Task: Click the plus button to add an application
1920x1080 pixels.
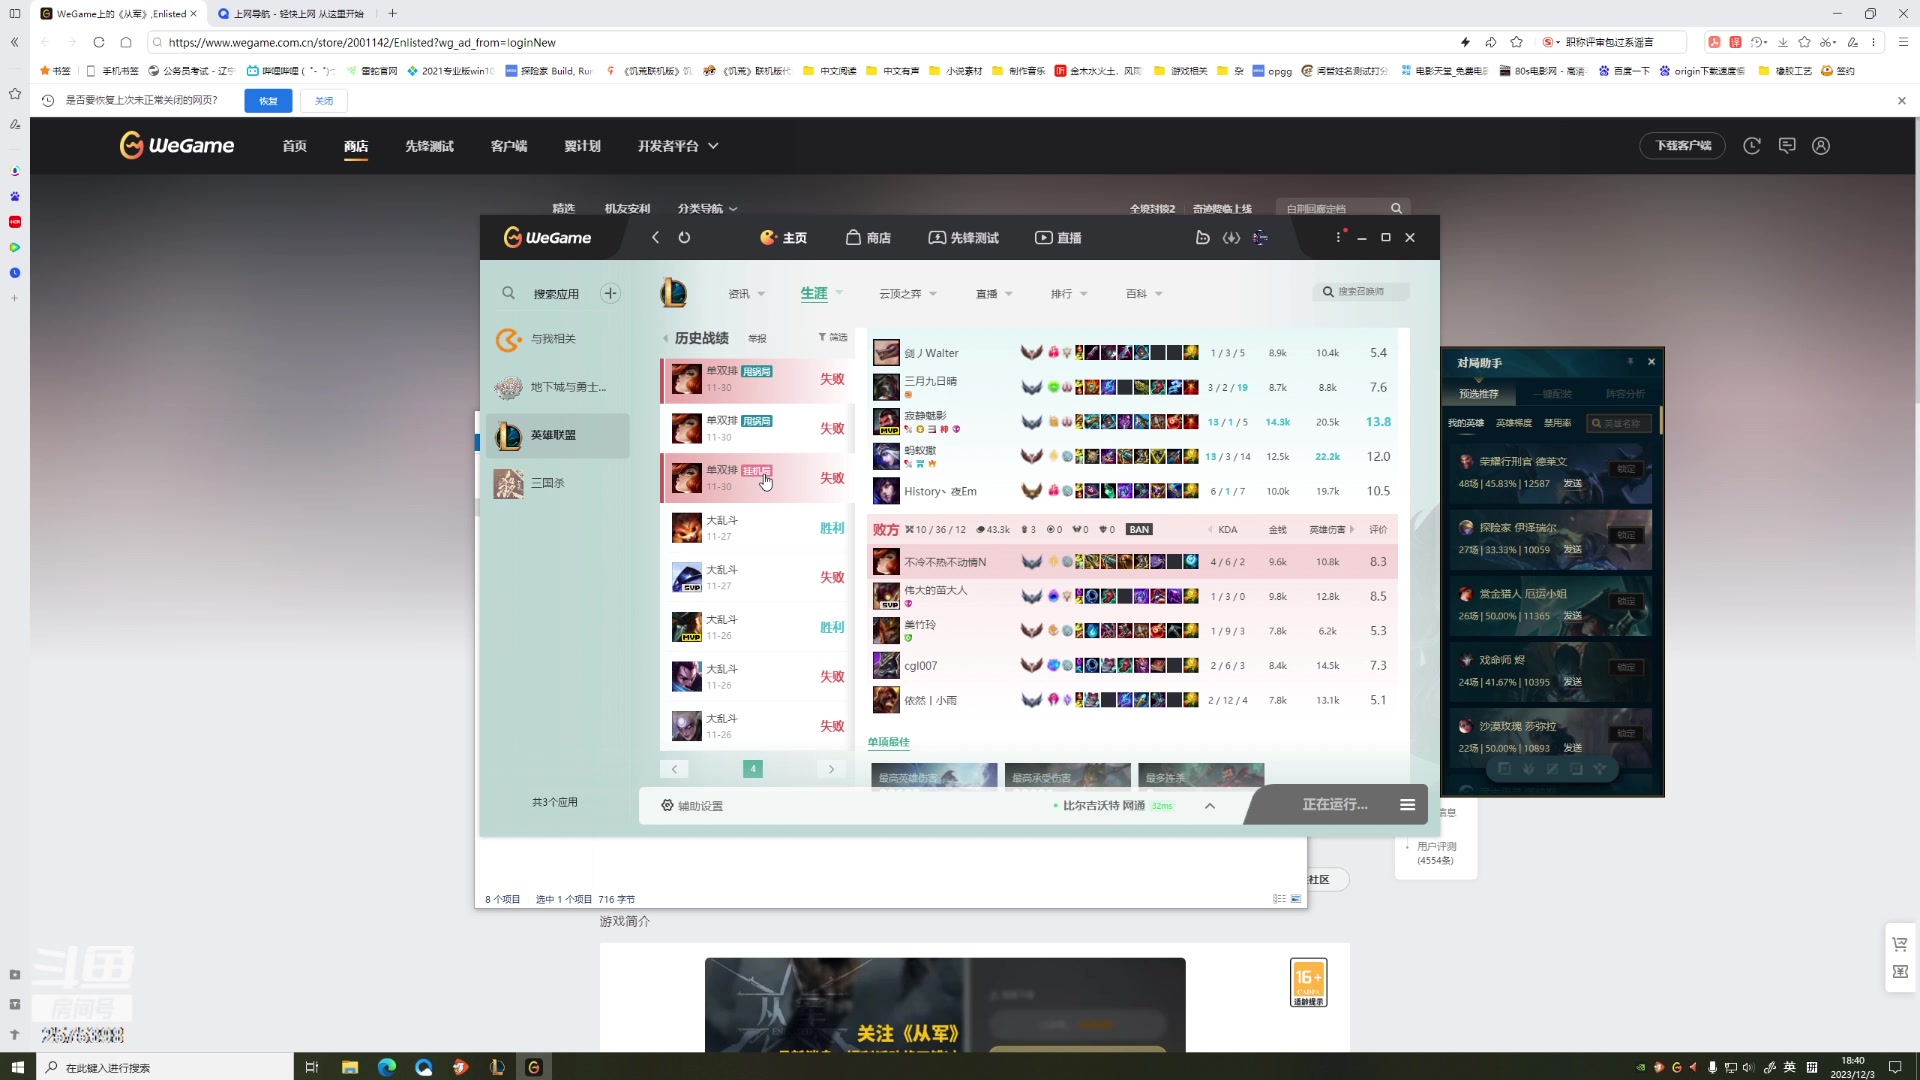Action: [x=610, y=293]
